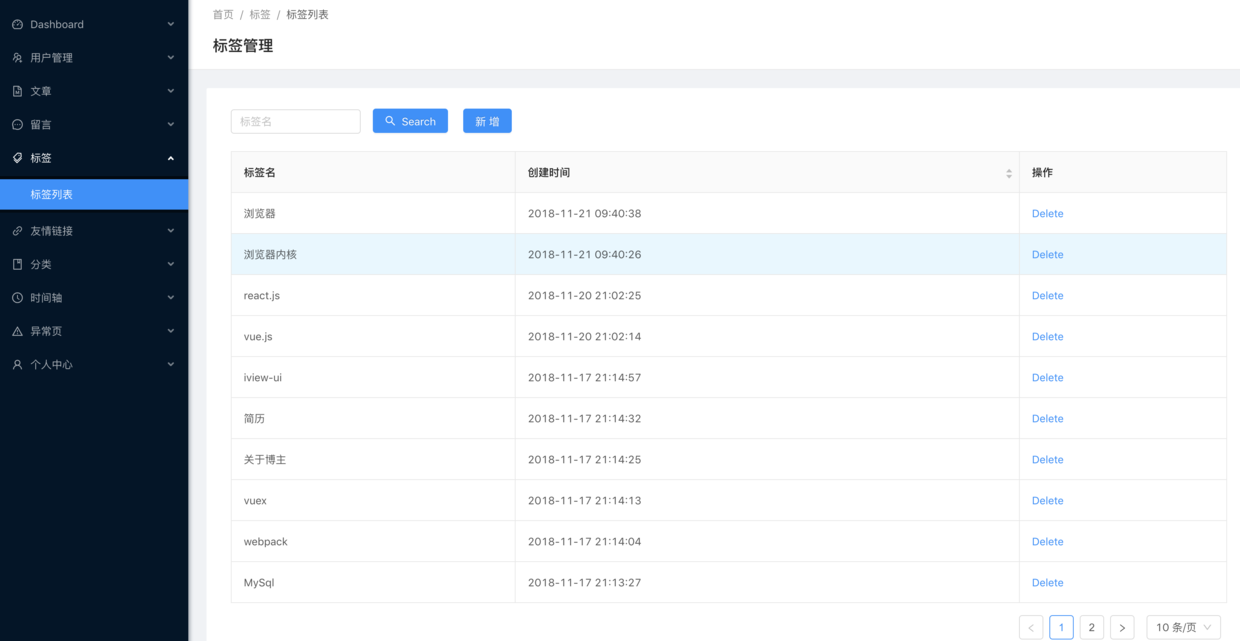Delete the 简历 tag row
The height and width of the screenshot is (641, 1240).
pyautogui.click(x=1047, y=419)
